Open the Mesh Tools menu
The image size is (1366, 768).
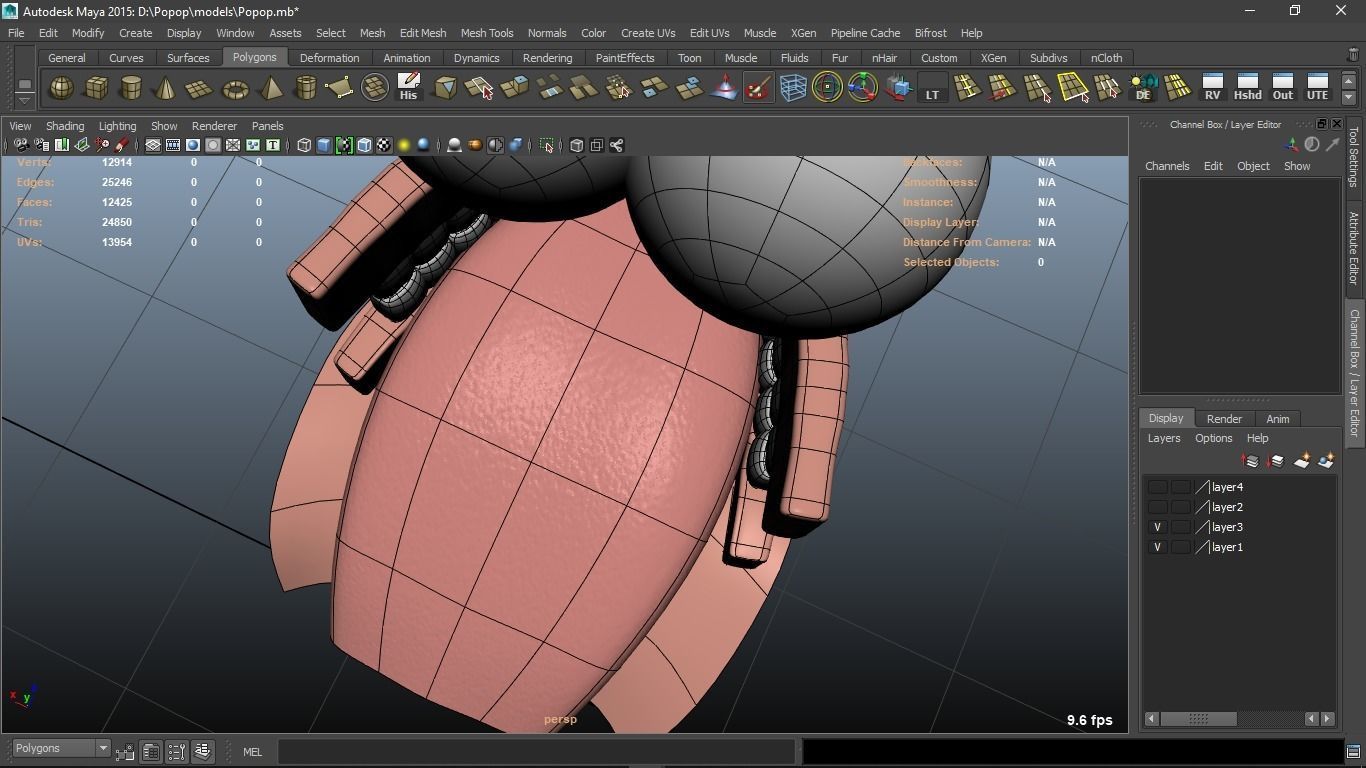tap(487, 33)
